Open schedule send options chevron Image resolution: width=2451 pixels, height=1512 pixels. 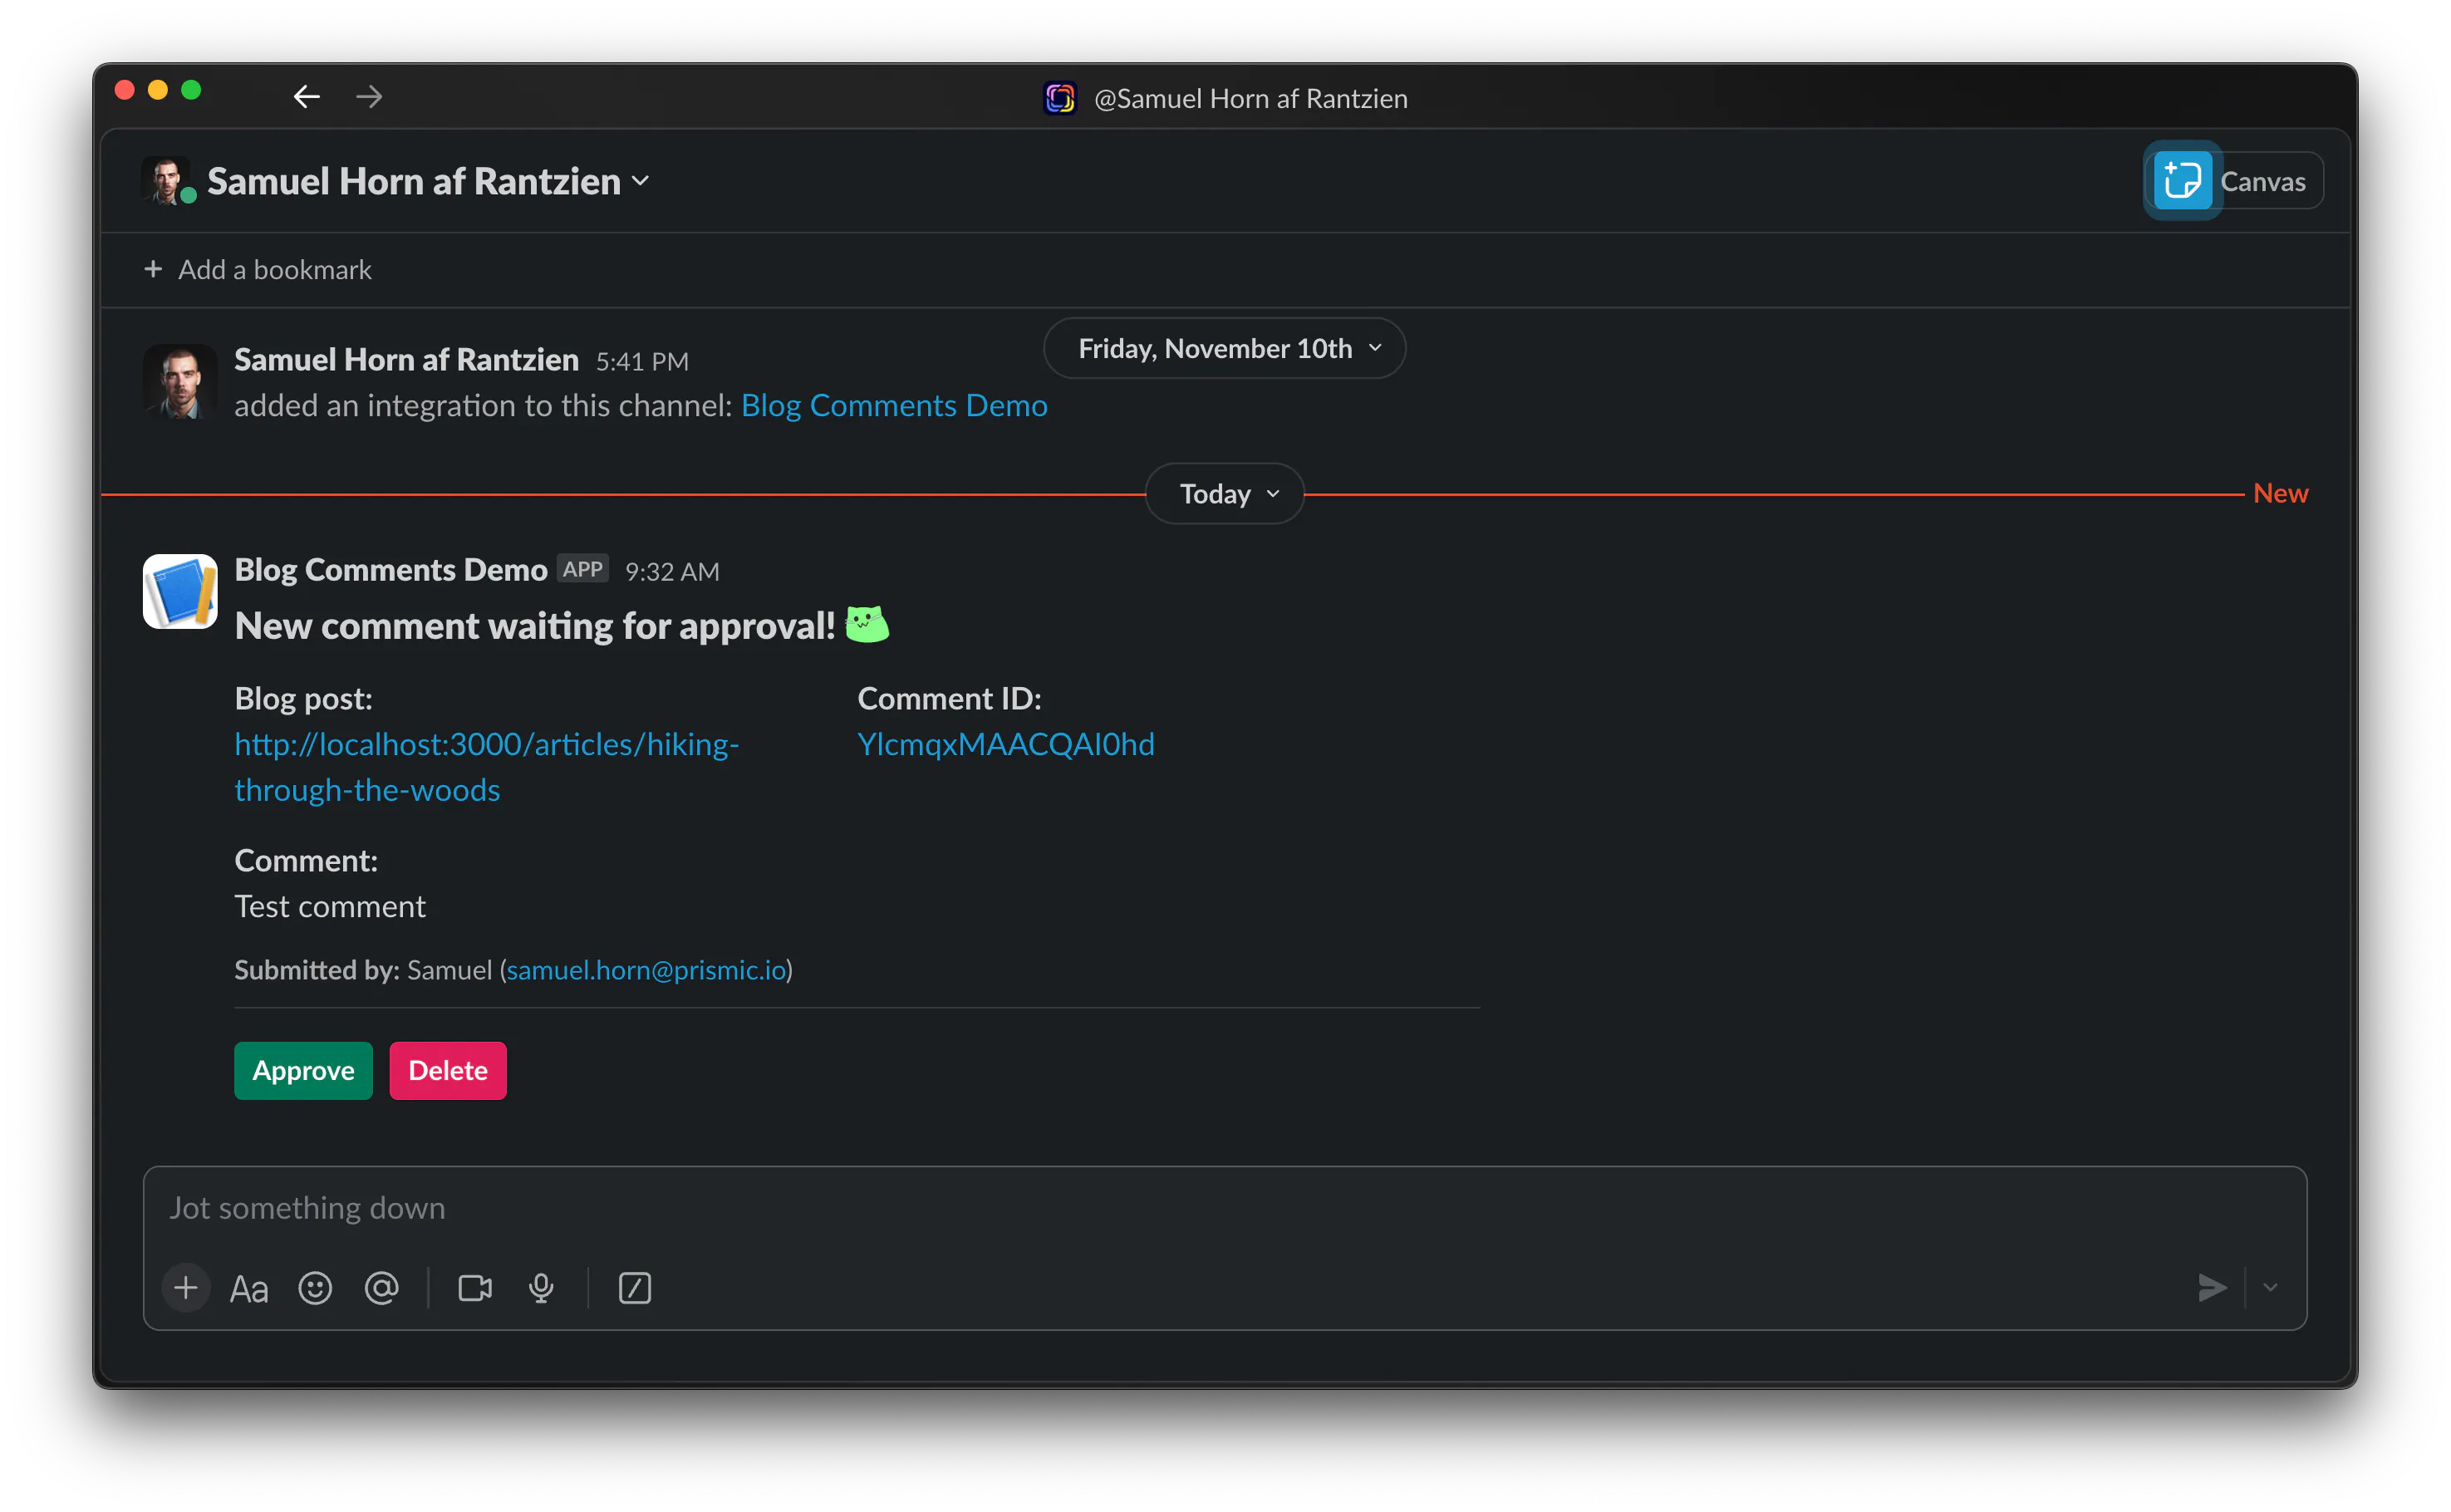[2270, 1288]
